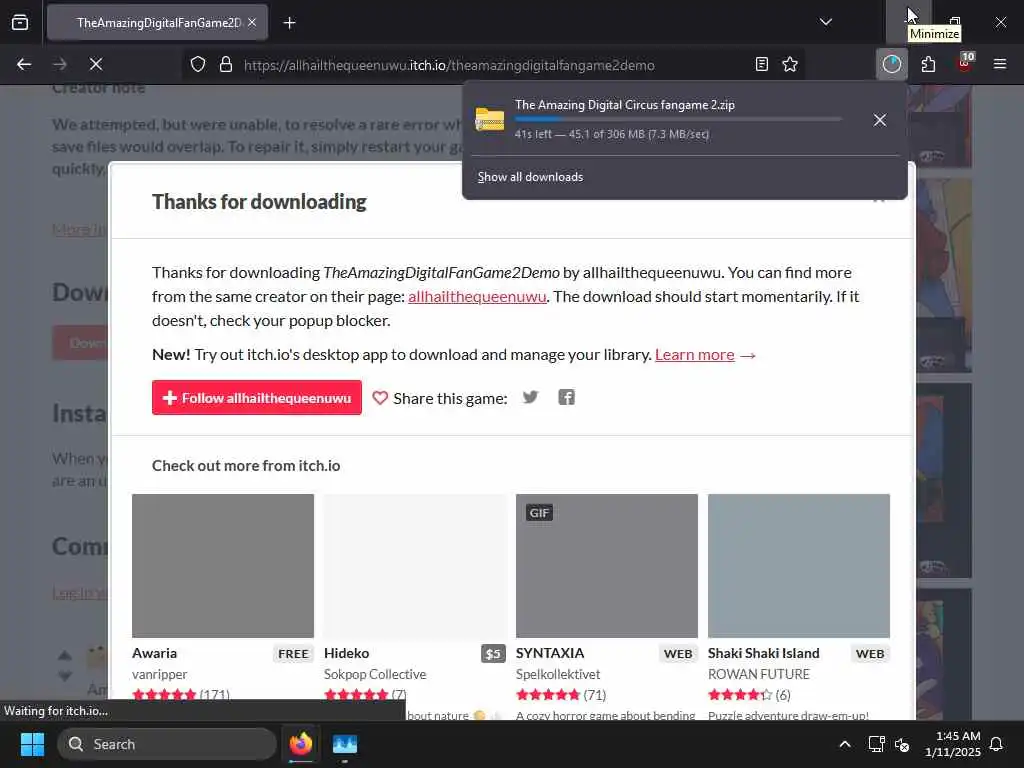The height and width of the screenshot is (768, 1024).
Task: Click the $5 price tag on Hideko
Action: [x=493, y=654]
